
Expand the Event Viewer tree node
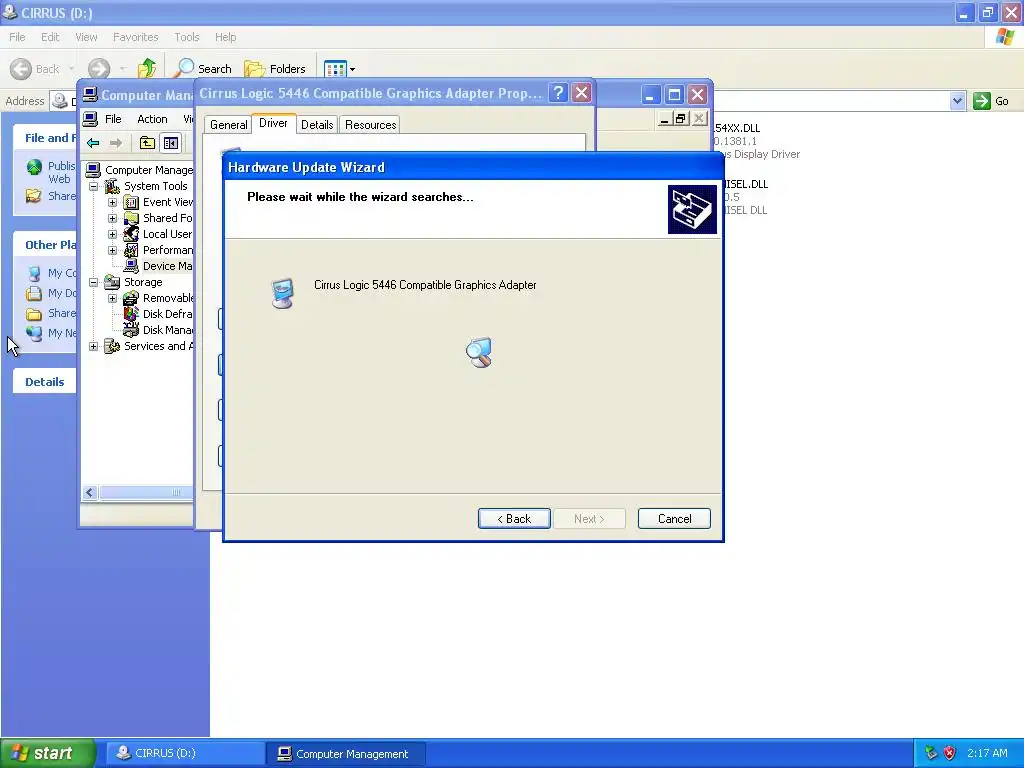pos(112,202)
